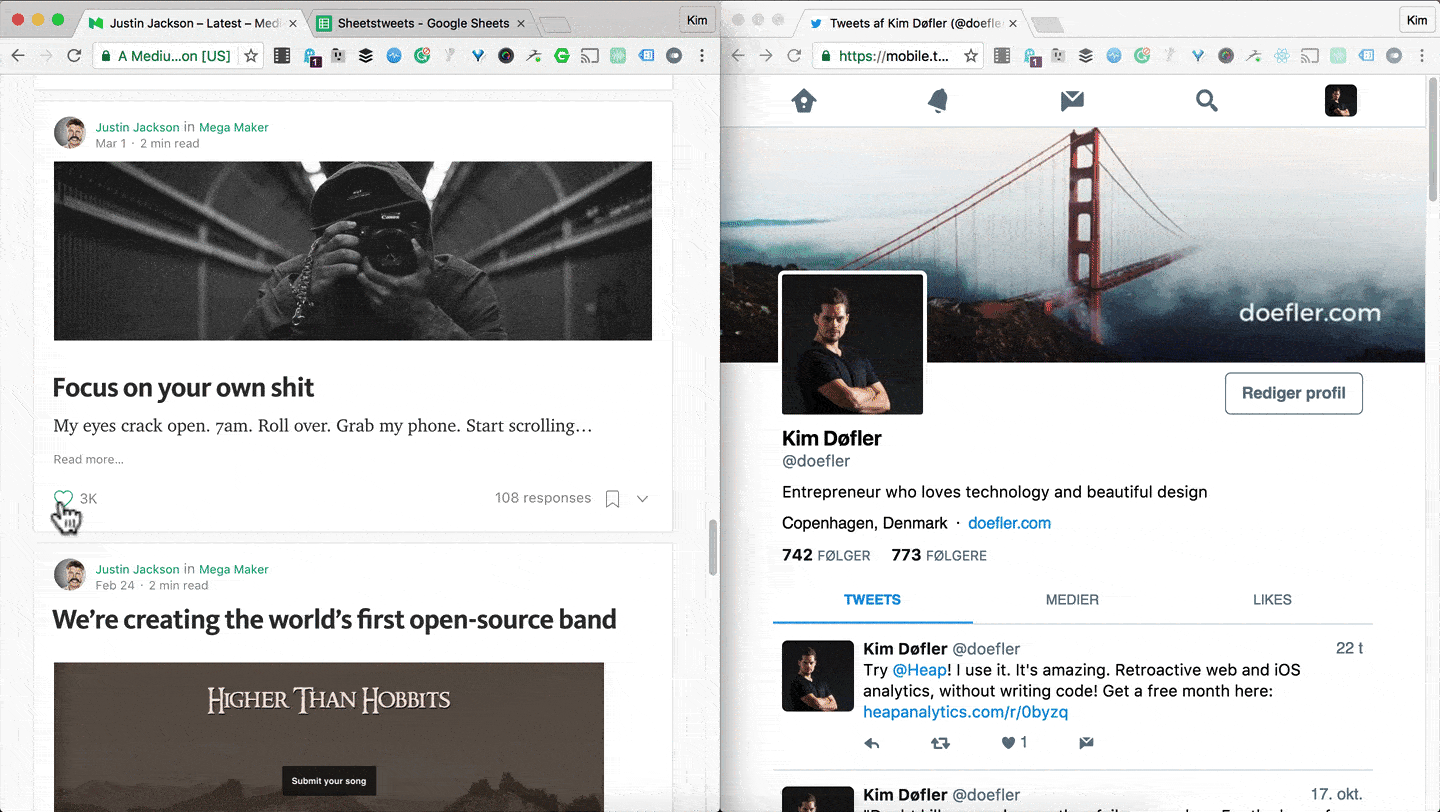
Task: Click the Medium page vertical scrollbar thumb
Action: 713,547
